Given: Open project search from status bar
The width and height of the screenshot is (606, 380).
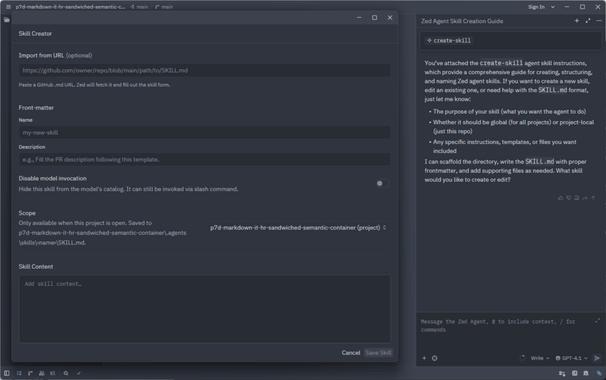Looking at the screenshot, I should (66, 373).
